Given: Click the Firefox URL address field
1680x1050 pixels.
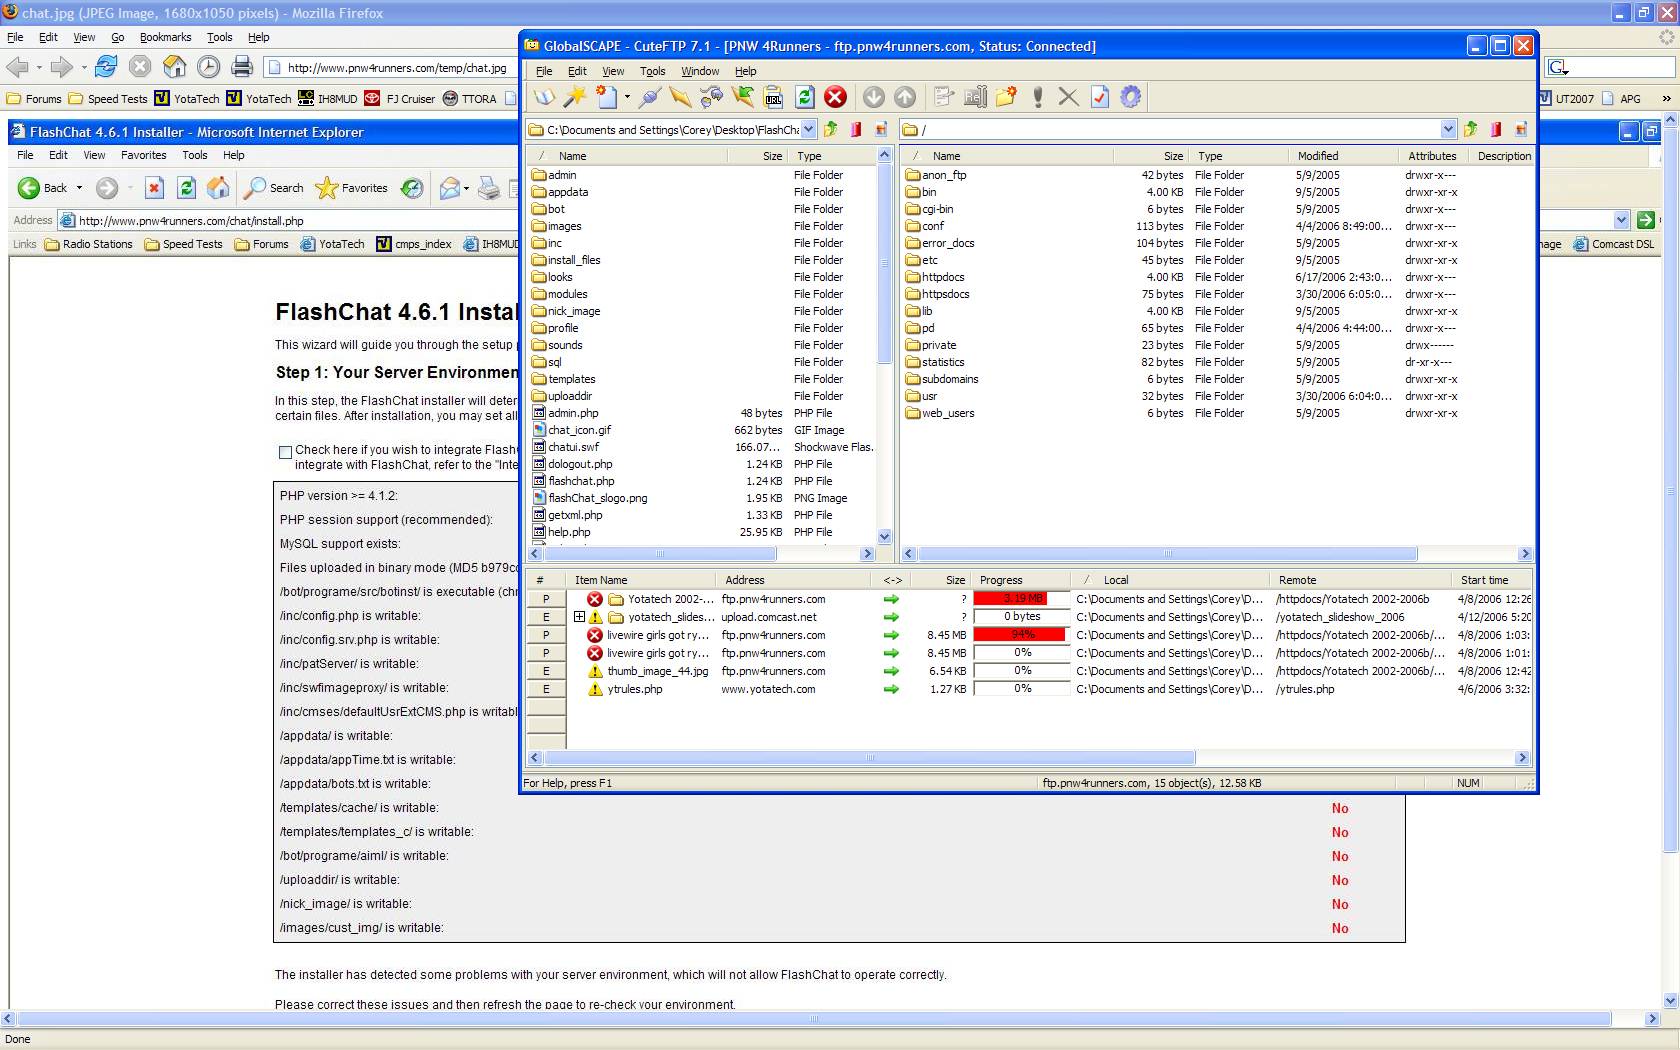Looking at the screenshot, I should (x=397, y=68).
